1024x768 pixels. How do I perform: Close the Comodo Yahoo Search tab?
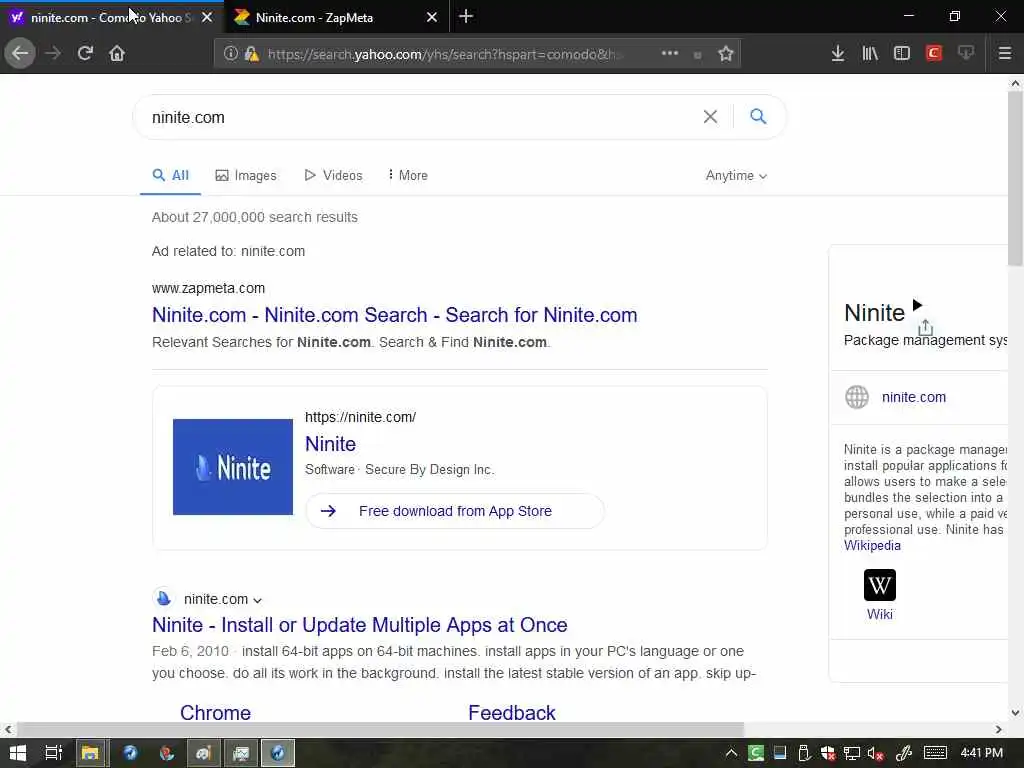click(x=207, y=18)
